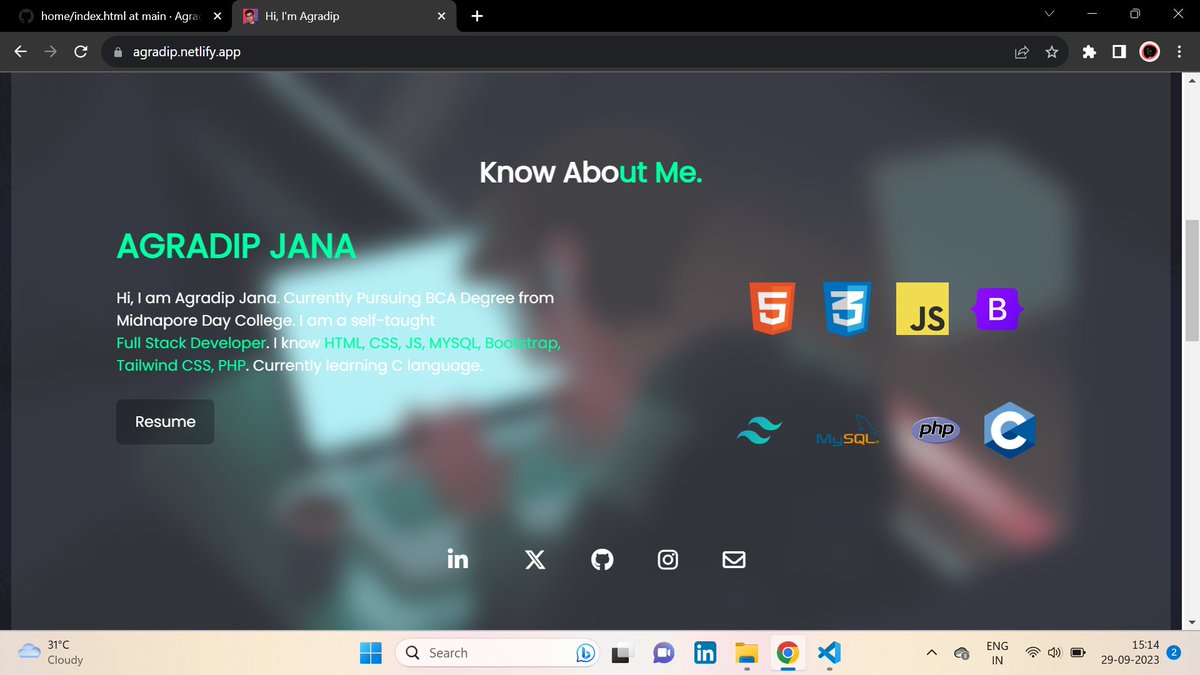Open a new browser tab
The width and height of the screenshot is (1200, 675).
coord(477,16)
